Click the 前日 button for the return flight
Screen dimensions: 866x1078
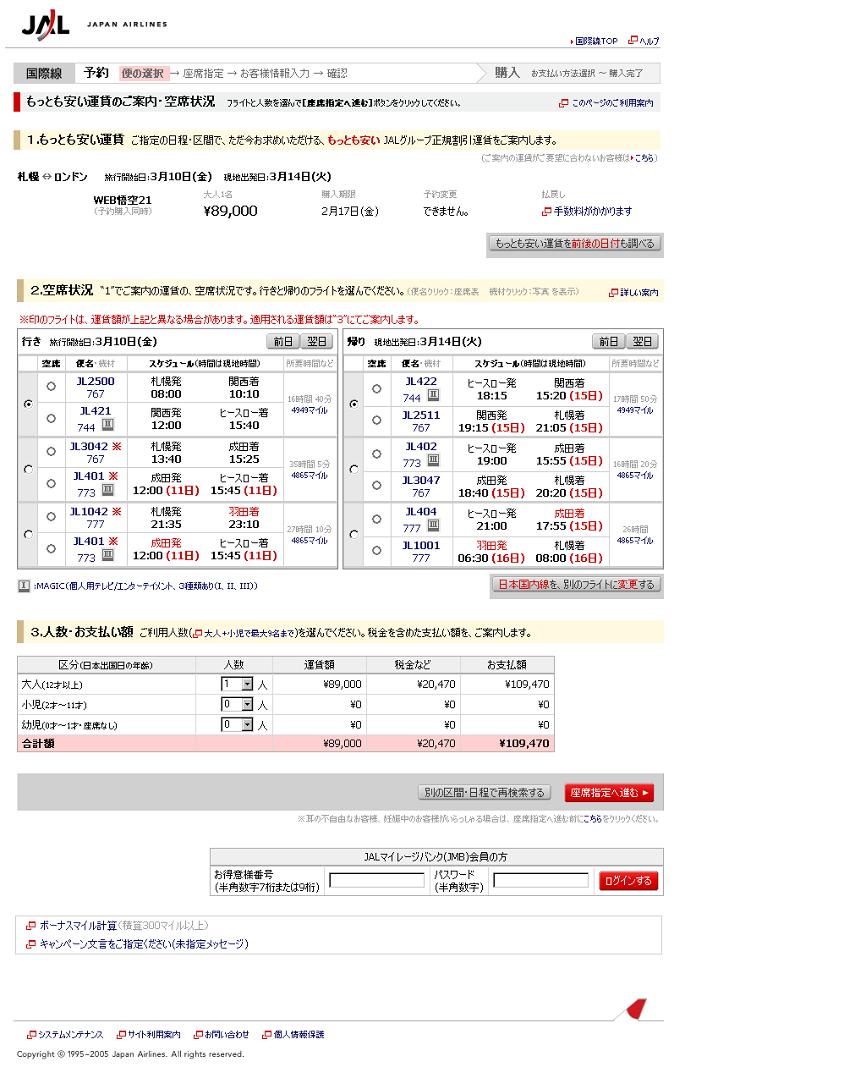(609, 342)
